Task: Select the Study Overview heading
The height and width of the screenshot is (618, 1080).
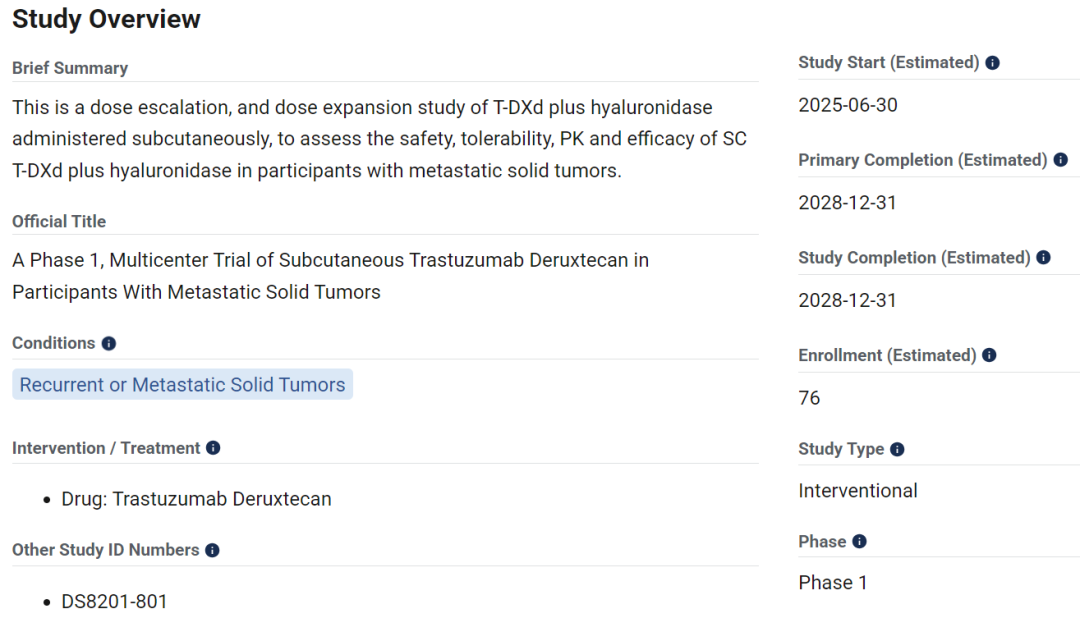Action: (x=106, y=19)
